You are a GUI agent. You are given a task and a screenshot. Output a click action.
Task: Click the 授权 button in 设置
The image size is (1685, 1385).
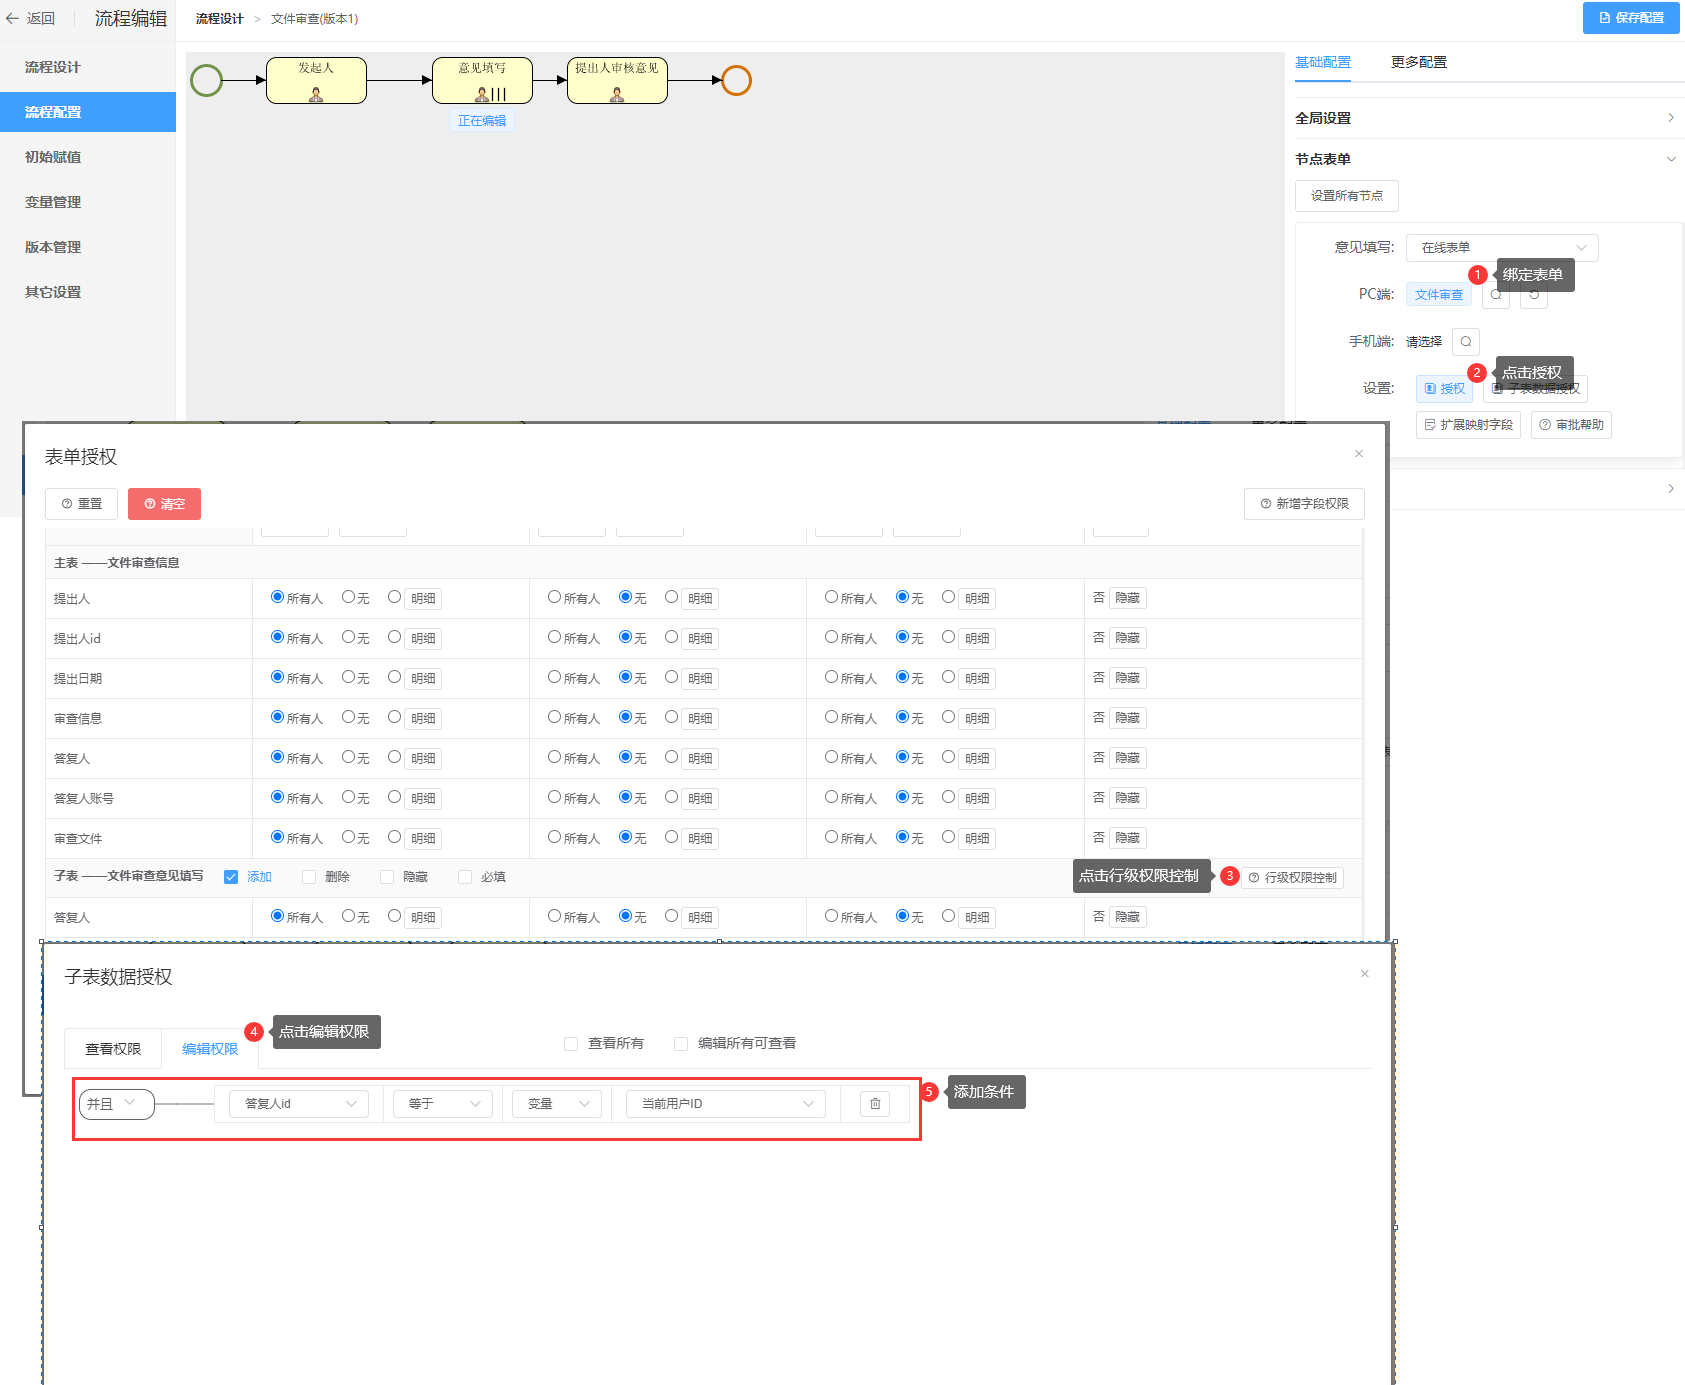click(x=1444, y=389)
